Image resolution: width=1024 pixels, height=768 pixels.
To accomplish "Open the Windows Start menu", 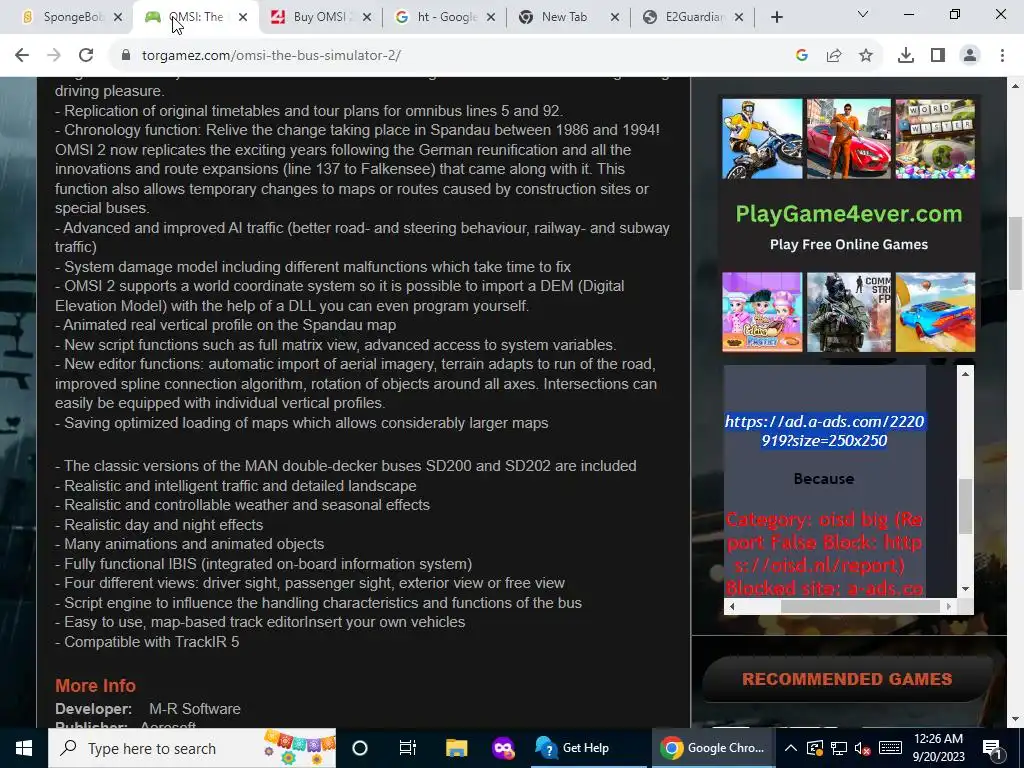I will [24, 748].
